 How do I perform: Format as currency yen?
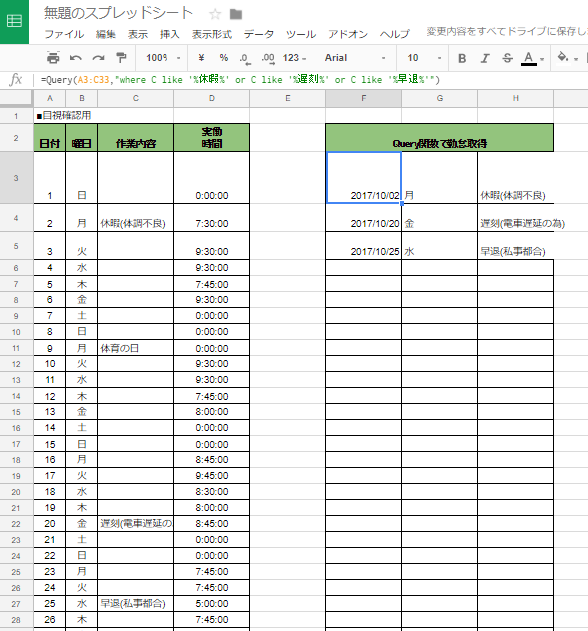[x=201, y=58]
